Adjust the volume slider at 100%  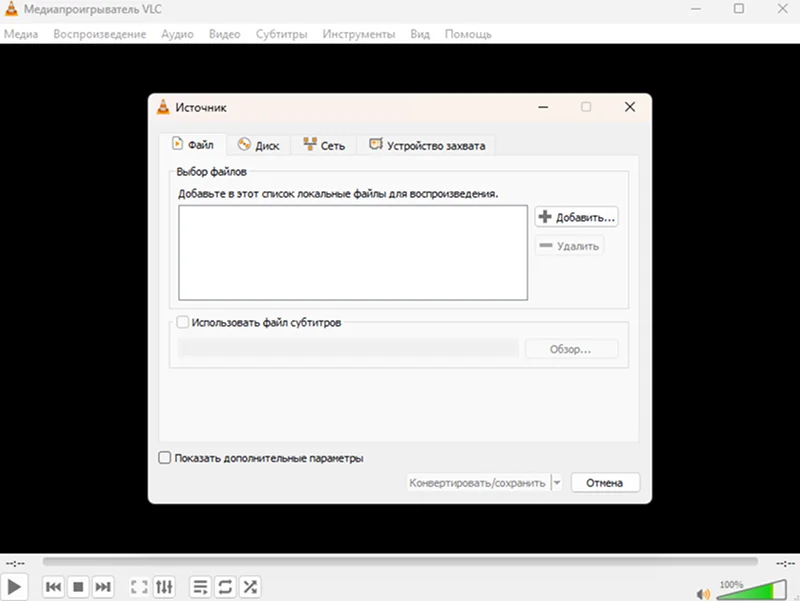click(751, 590)
